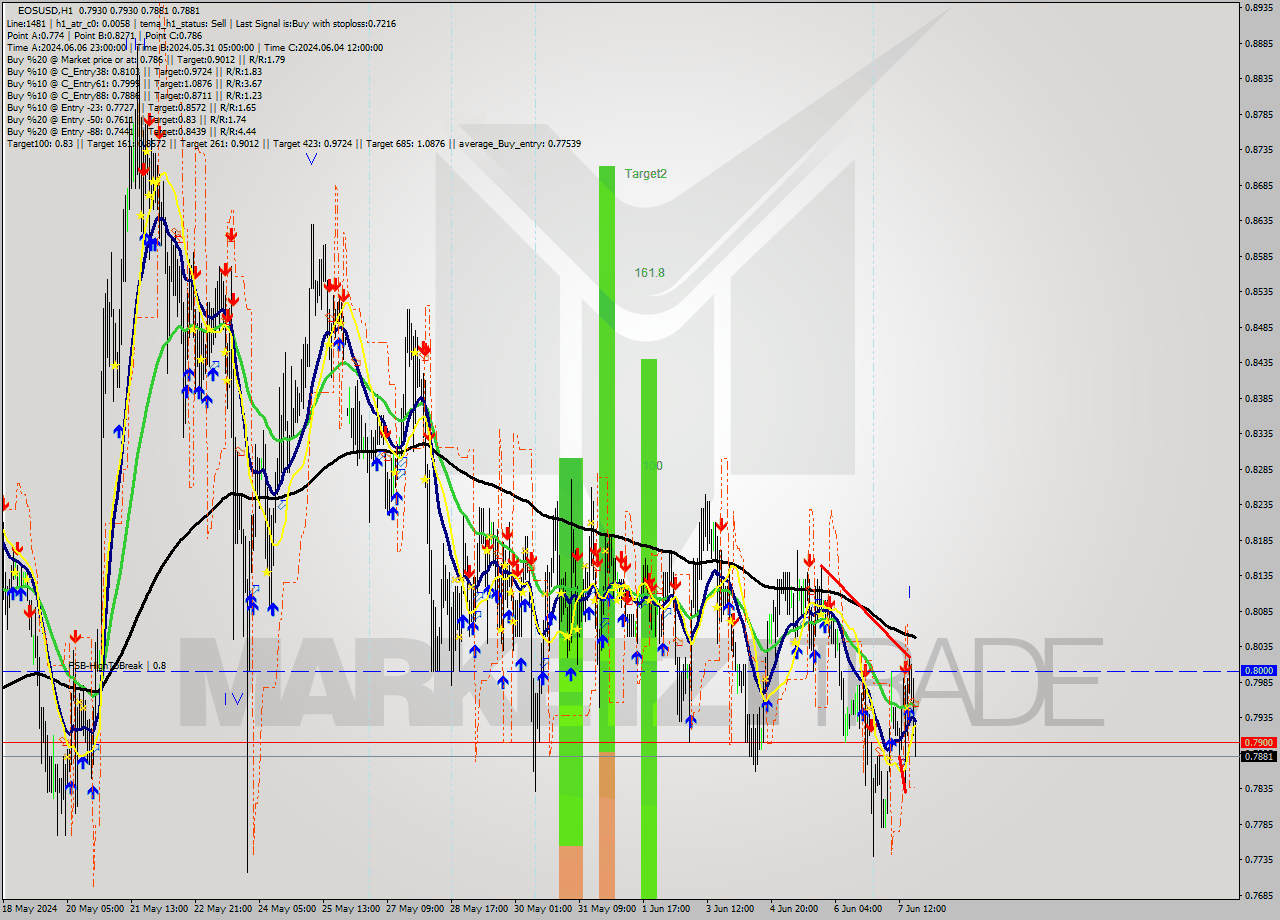The image size is (1280, 920).
Task: Click the blue V marker below the target line
Action: tap(312, 158)
